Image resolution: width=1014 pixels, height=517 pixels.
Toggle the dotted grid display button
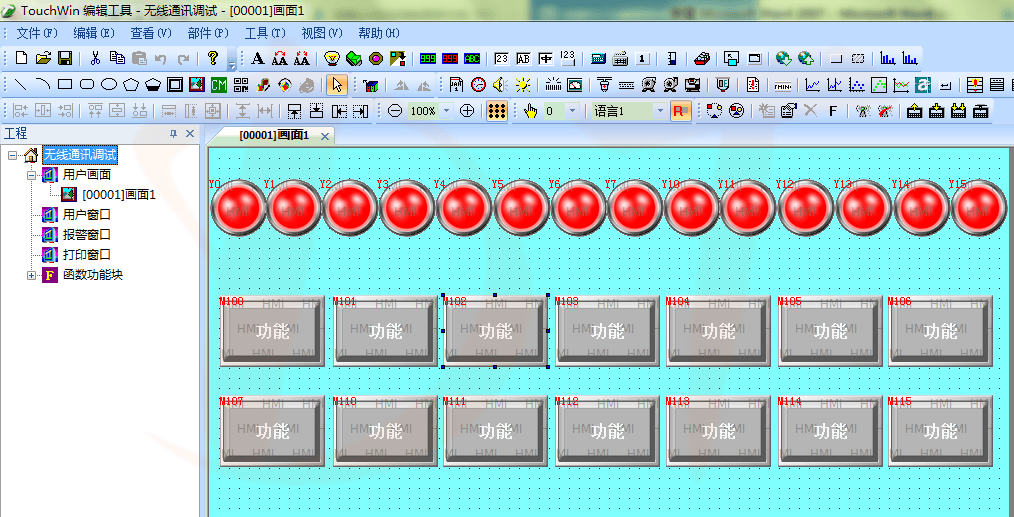[496, 111]
